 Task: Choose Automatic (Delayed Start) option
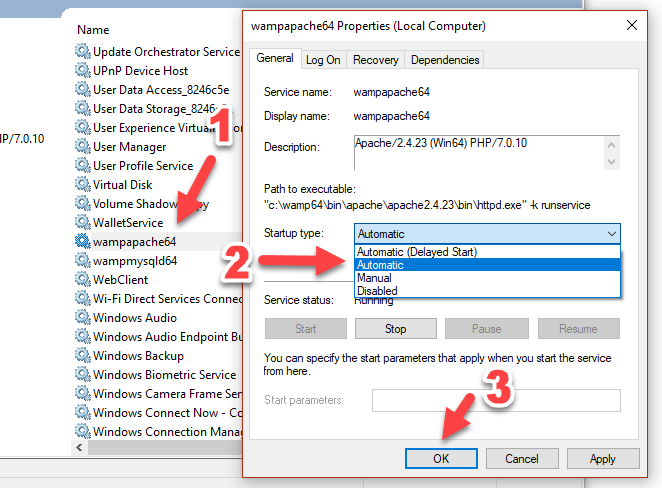487,252
